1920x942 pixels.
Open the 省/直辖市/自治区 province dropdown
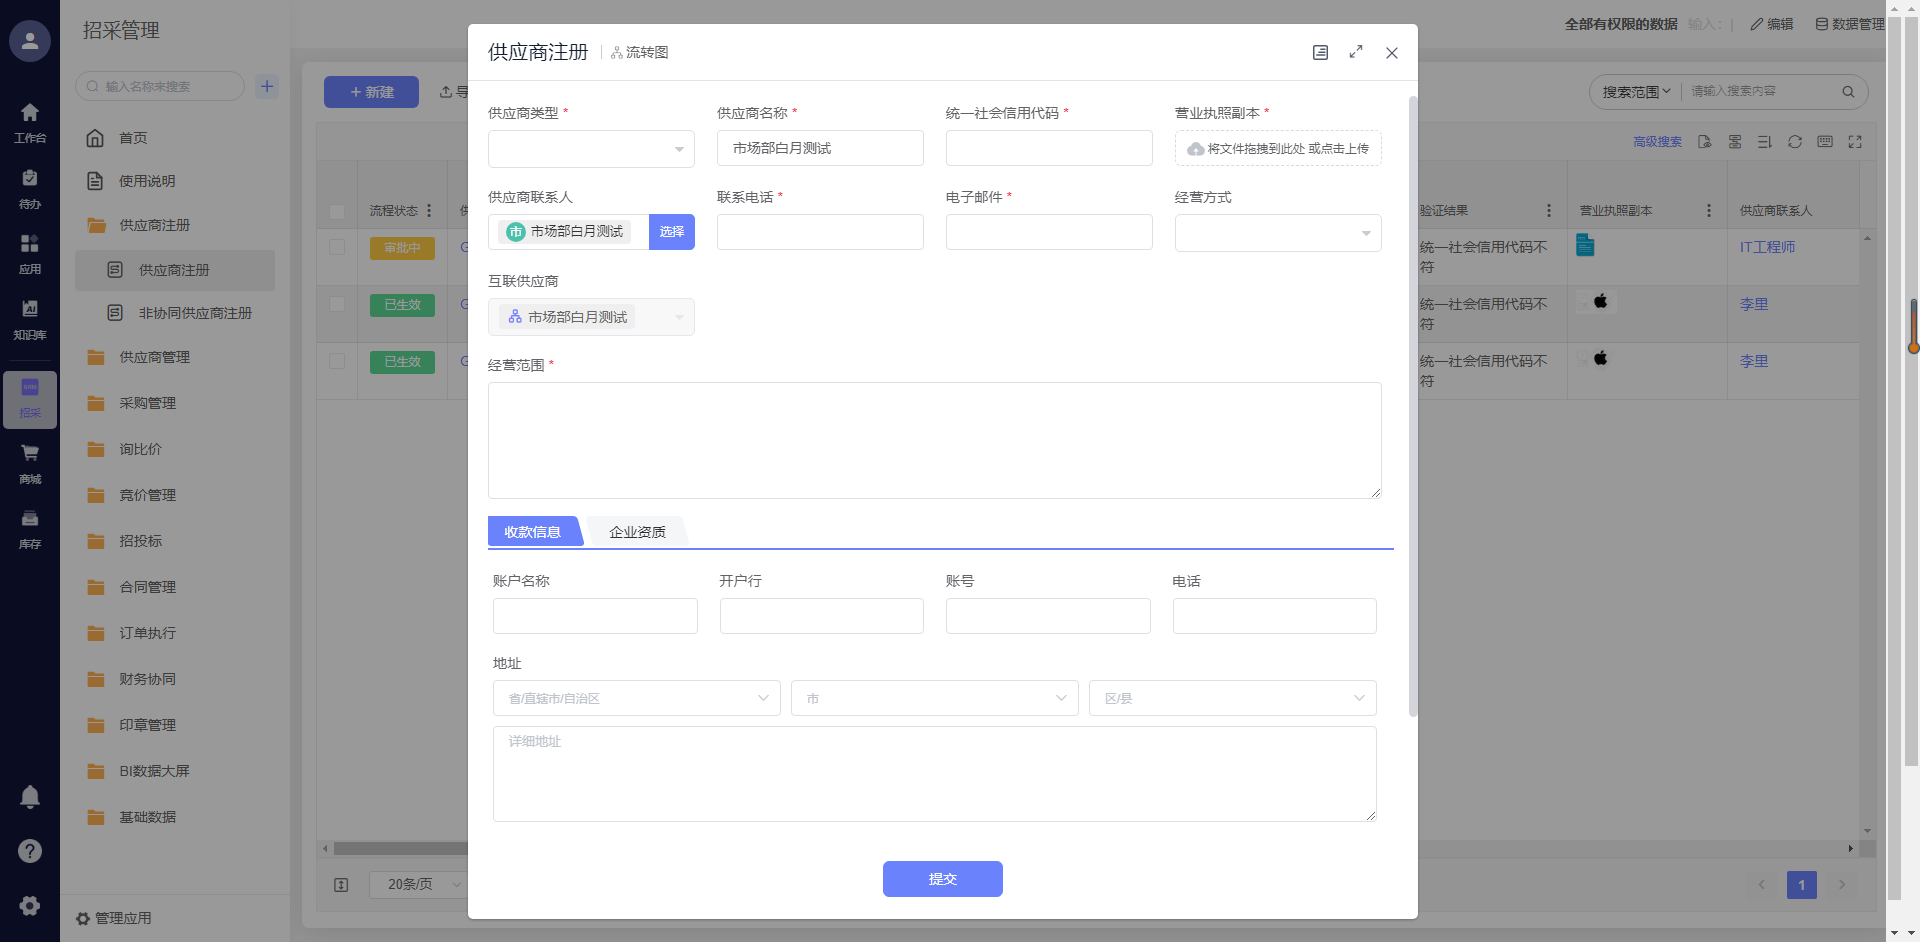tap(636, 698)
